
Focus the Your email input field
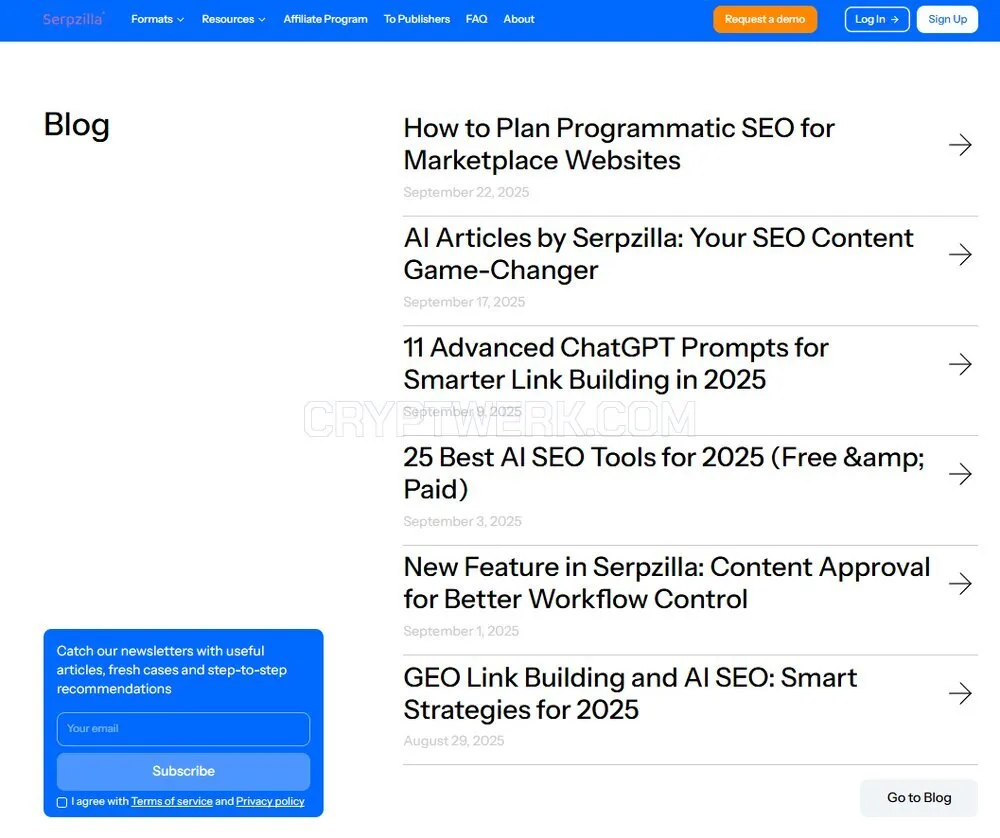click(x=183, y=729)
